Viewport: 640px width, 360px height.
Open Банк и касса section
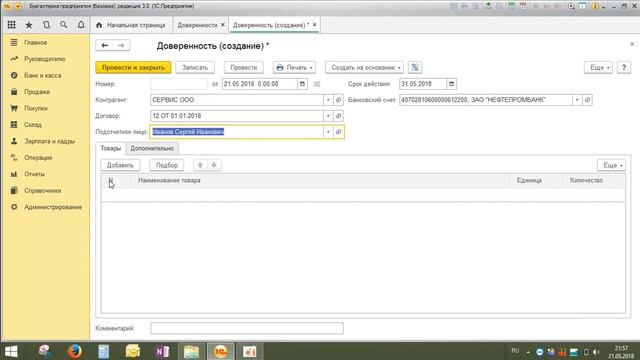(x=42, y=76)
